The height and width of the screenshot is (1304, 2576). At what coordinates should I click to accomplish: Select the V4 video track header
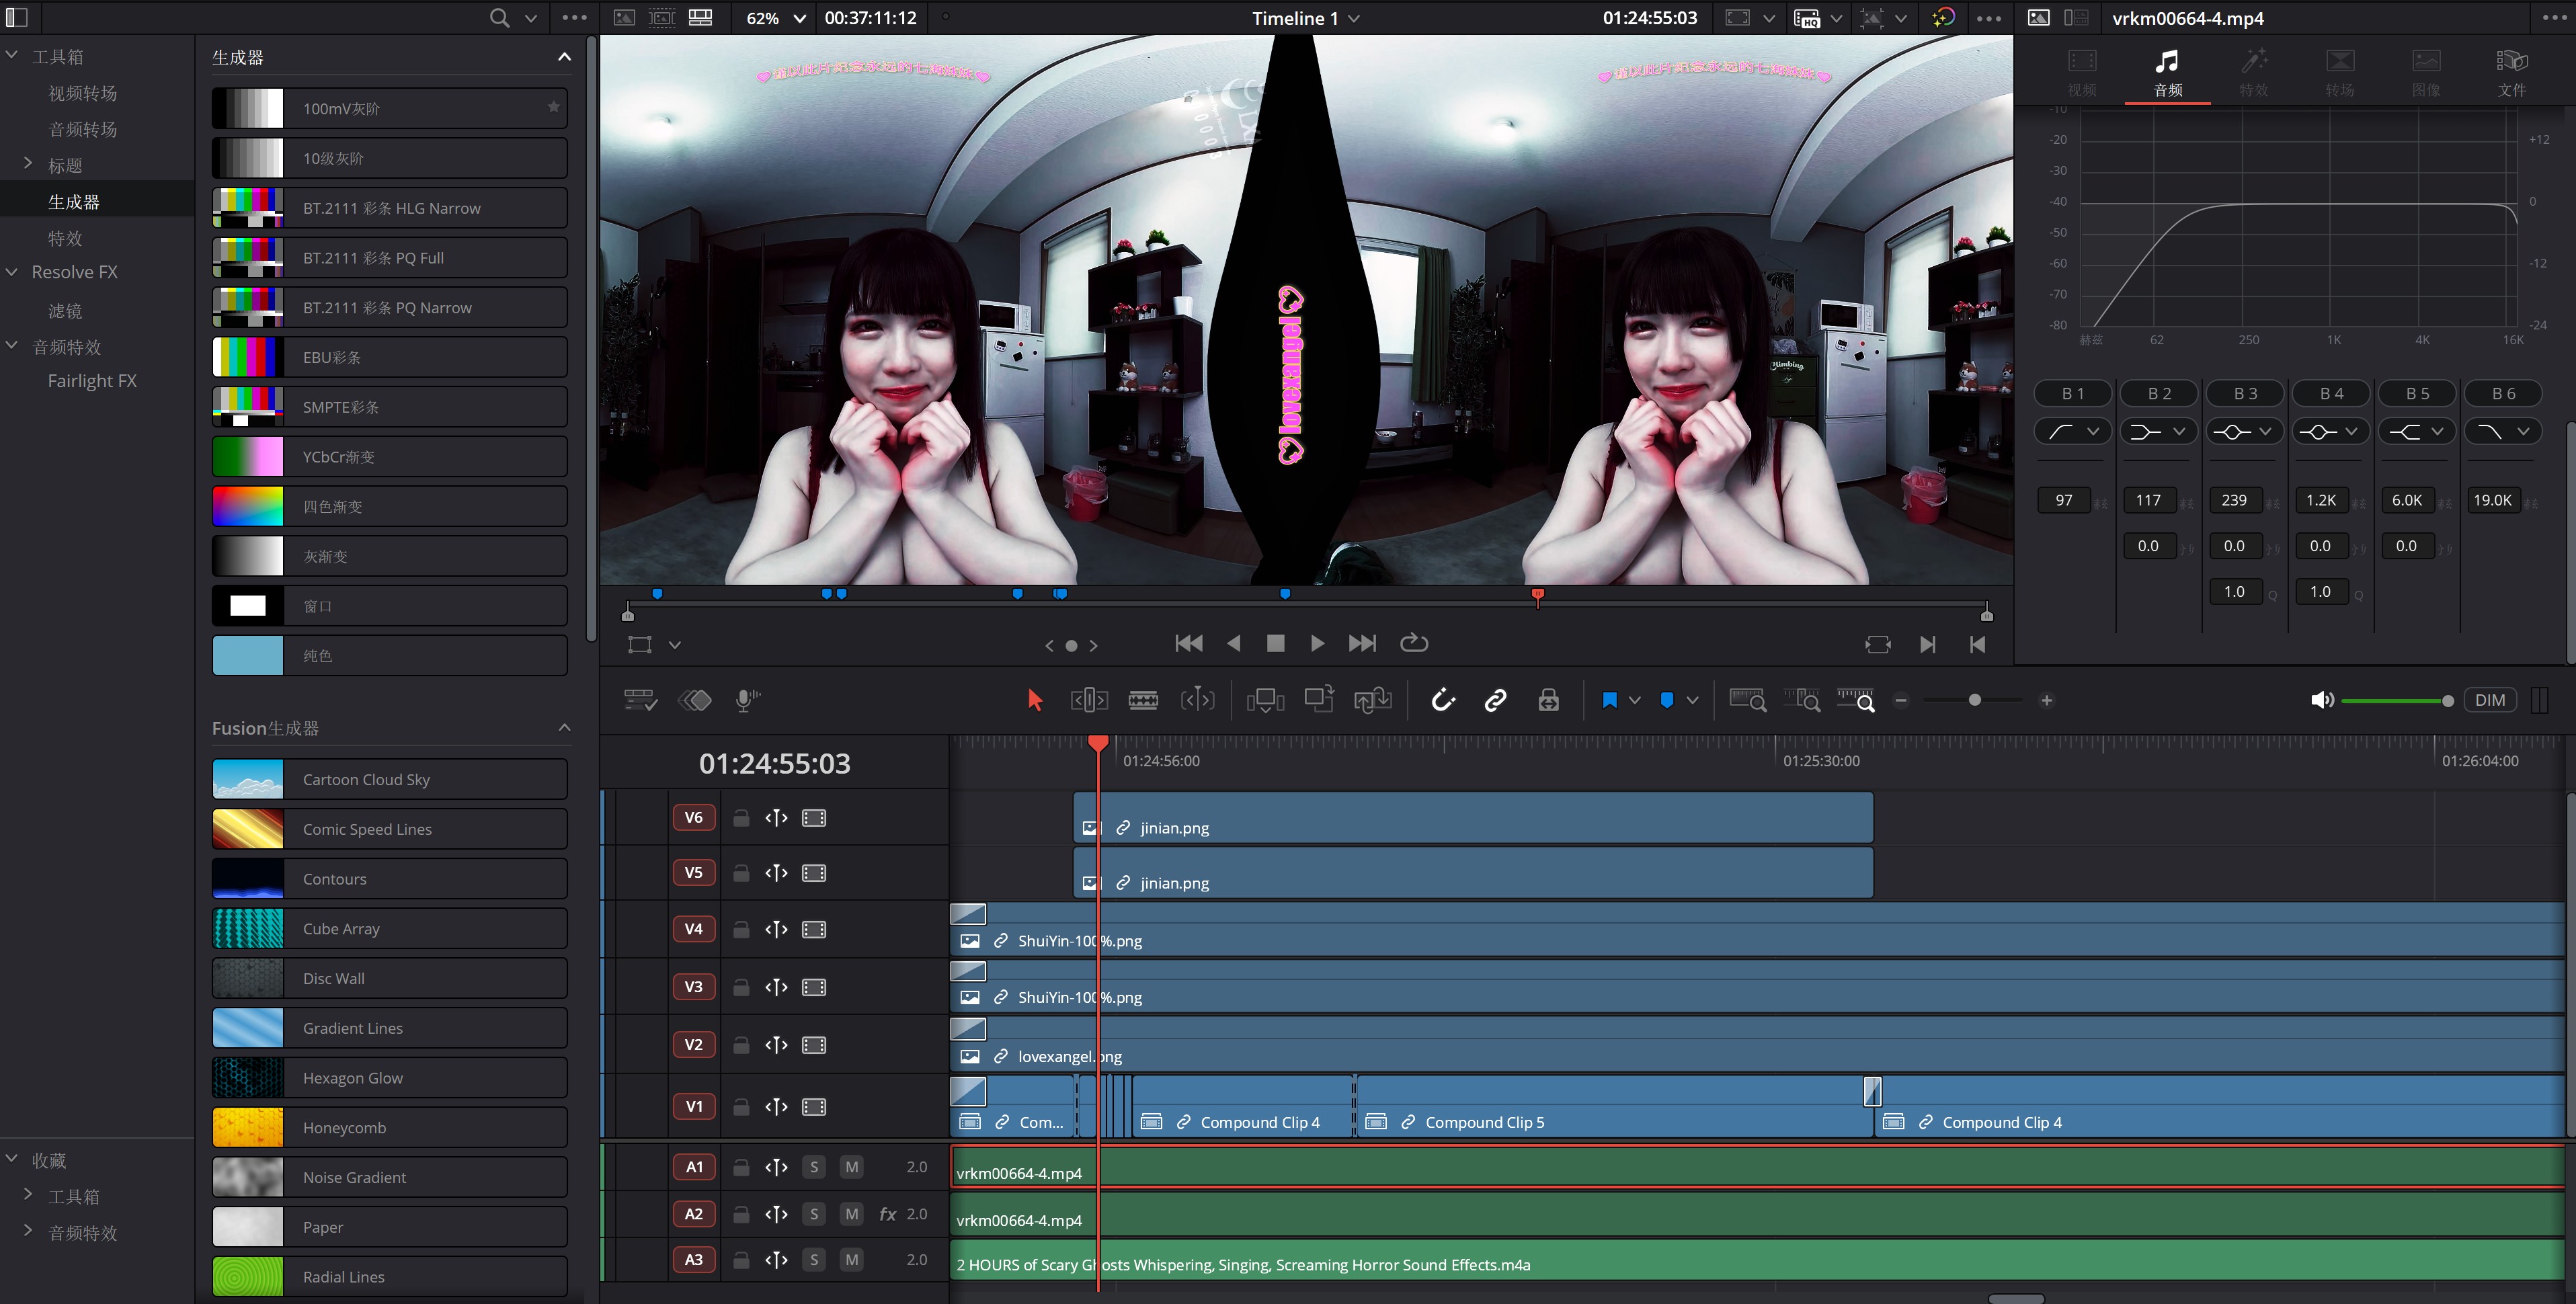(693, 929)
